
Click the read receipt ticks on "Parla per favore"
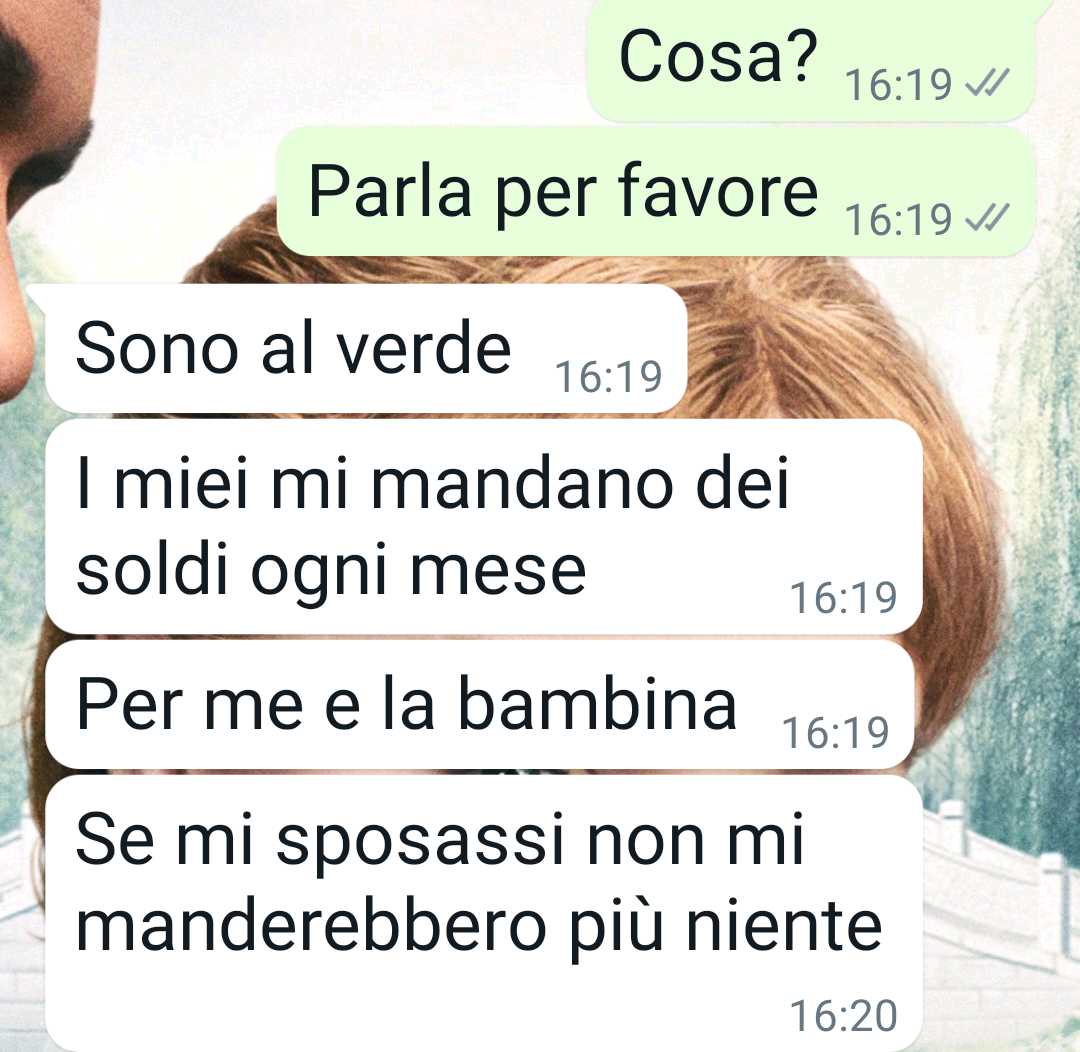click(987, 218)
